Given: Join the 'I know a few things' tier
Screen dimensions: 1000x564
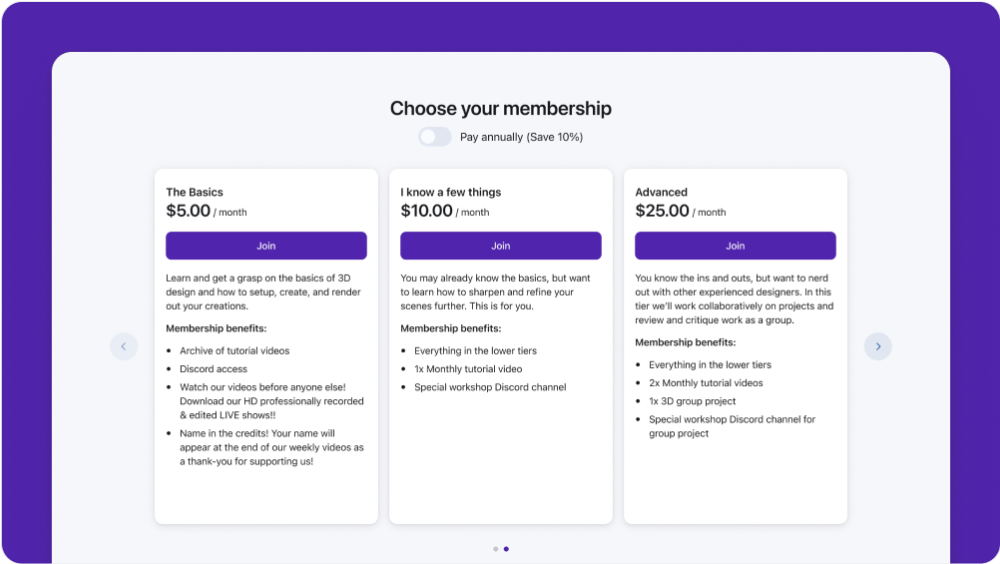Looking at the screenshot, I should [501, 246].
